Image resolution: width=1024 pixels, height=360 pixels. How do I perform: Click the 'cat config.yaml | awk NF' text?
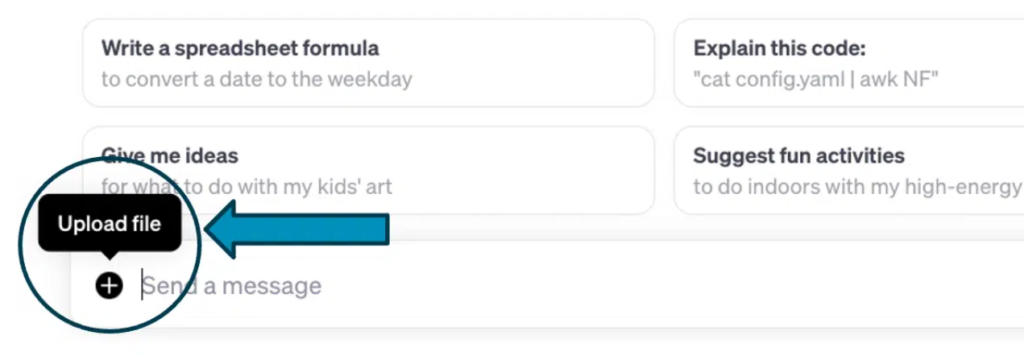point(816,79)
